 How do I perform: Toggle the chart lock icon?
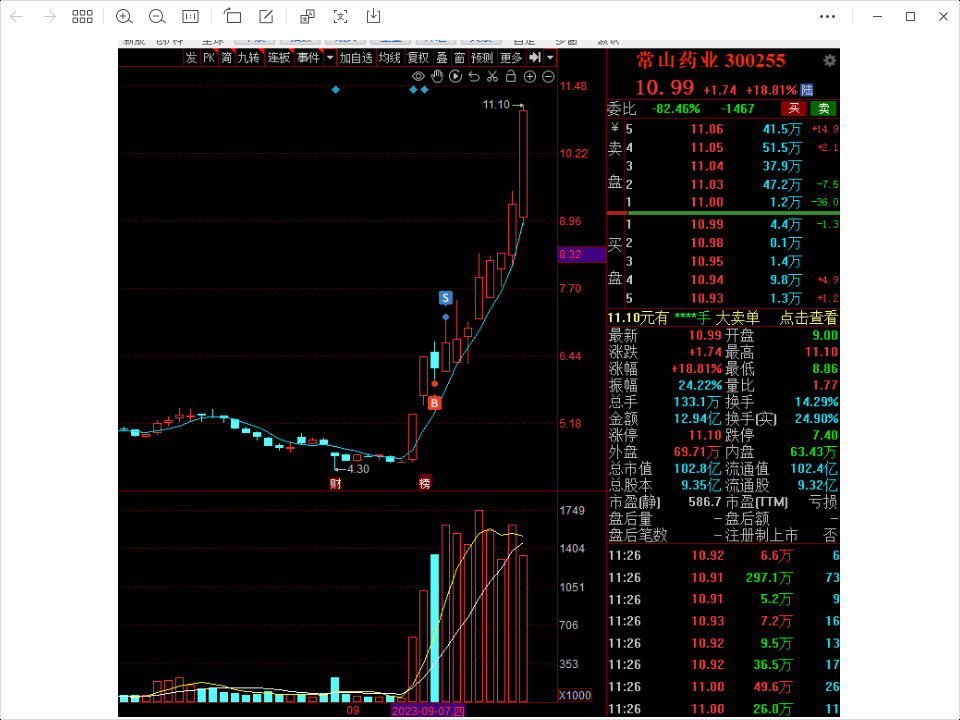coord(511,77)
